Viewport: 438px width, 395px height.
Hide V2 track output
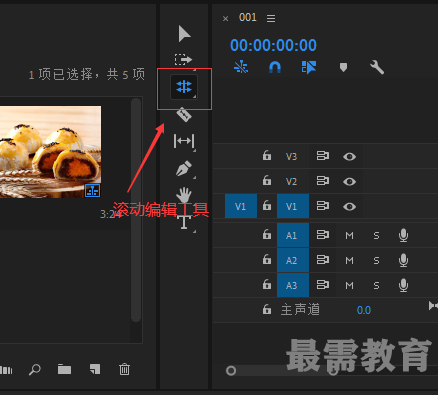click(x=349, y=181)
